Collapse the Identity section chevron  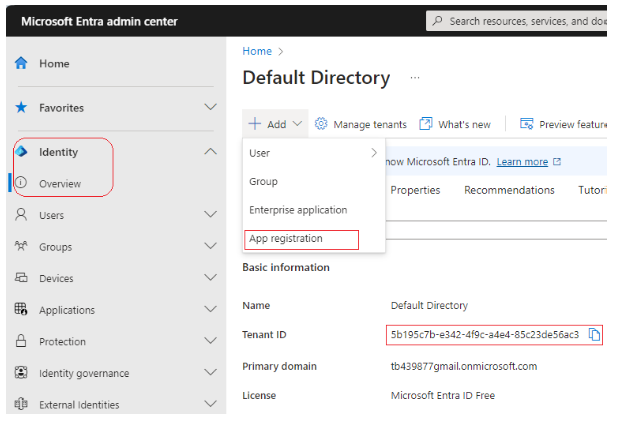(x=210, y=151)
